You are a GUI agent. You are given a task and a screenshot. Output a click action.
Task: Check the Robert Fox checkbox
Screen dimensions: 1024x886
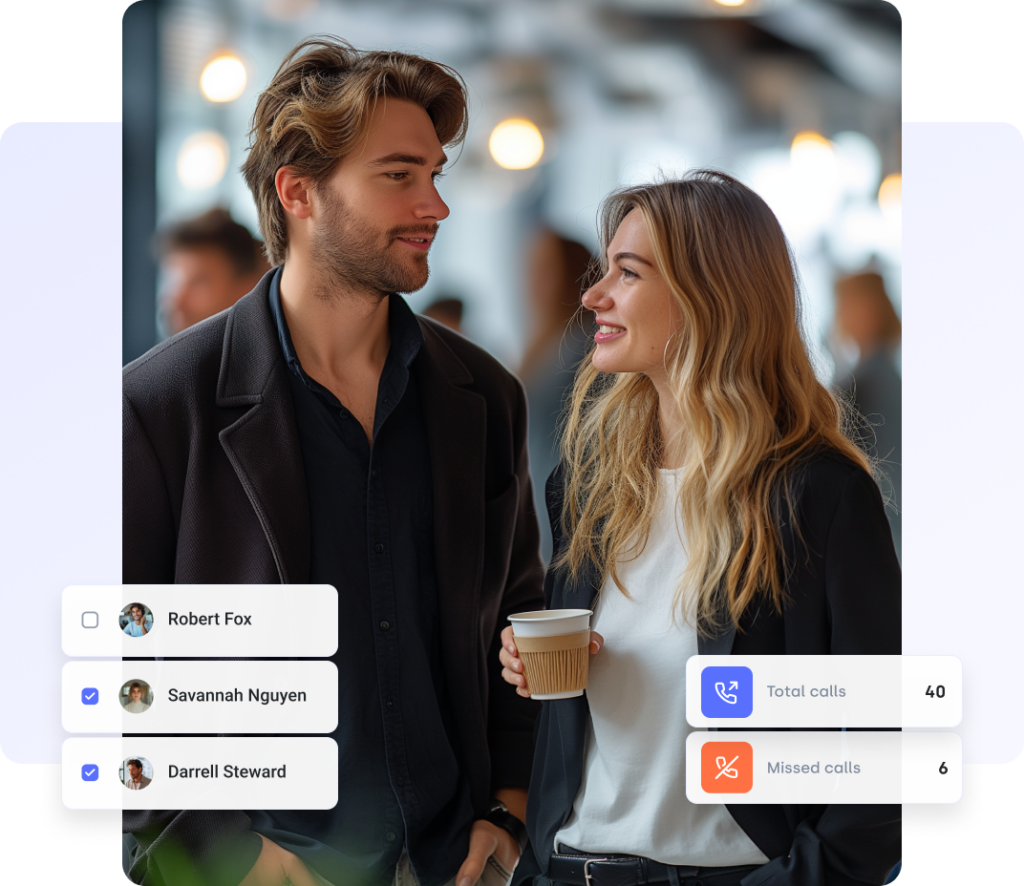(90, 620)
